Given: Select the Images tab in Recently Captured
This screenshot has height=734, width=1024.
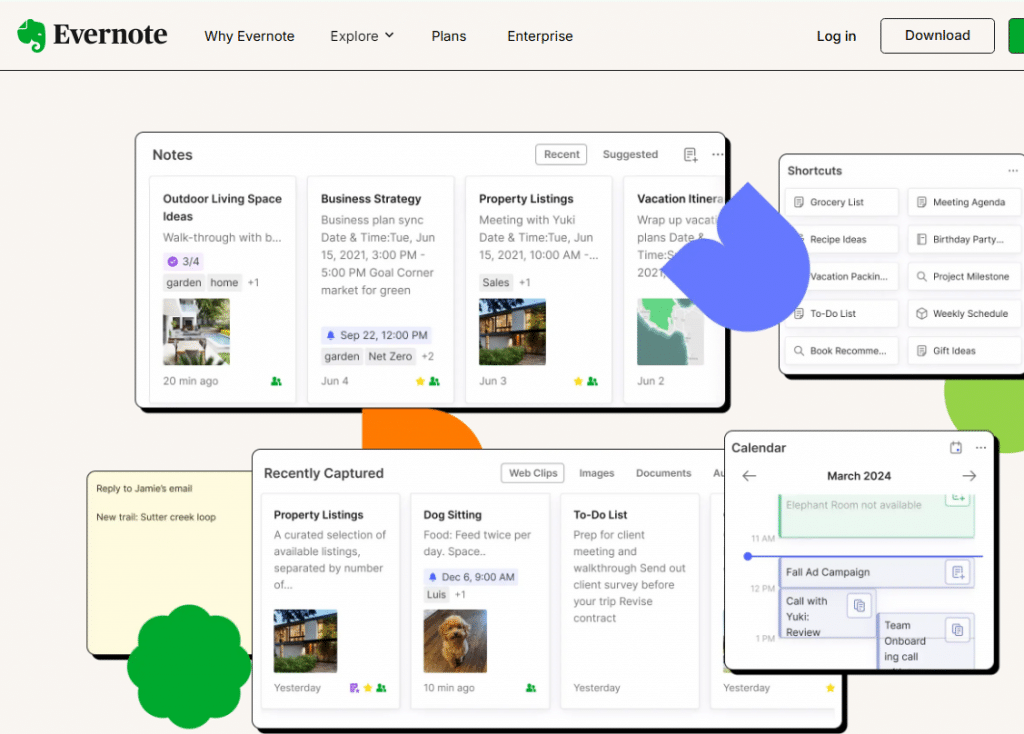Looking at the screenshot, I should tap(596, 473).
